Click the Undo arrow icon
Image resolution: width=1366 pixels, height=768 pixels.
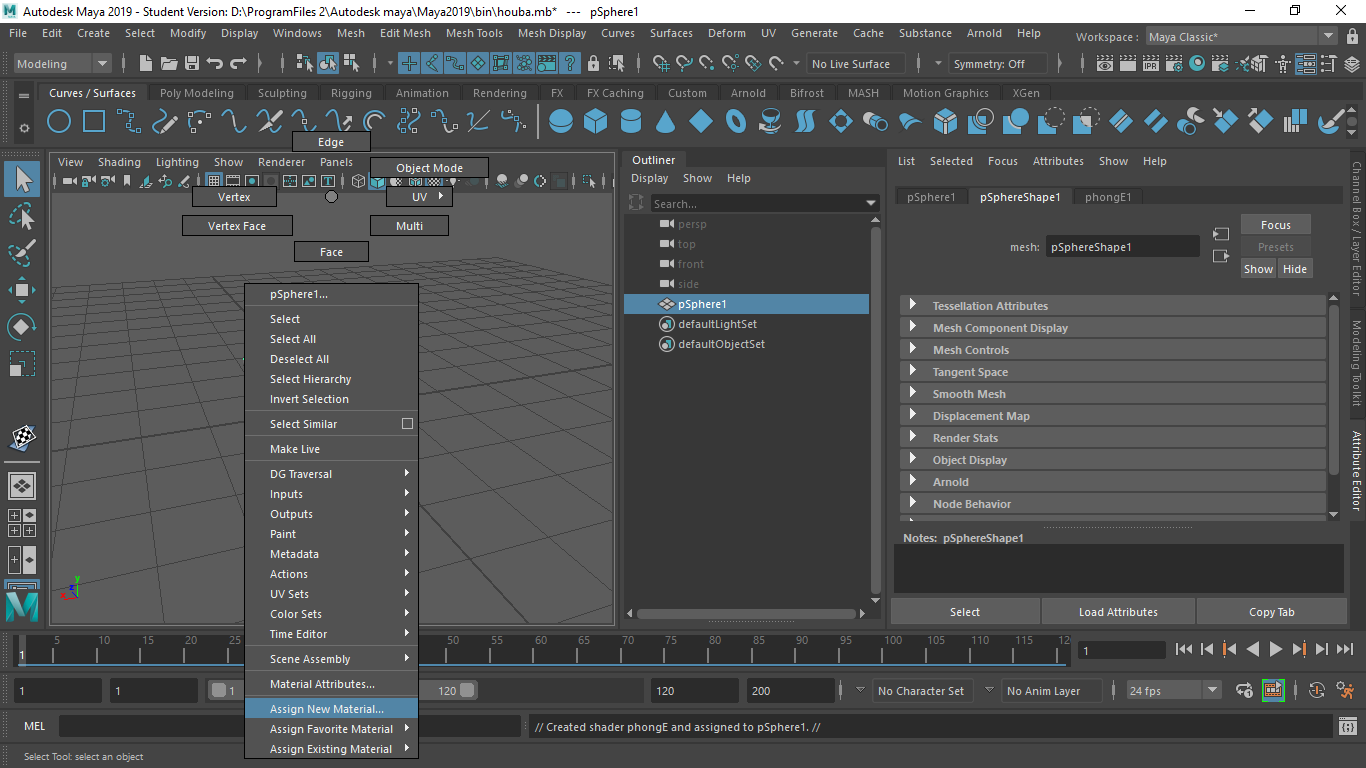(214, 64)
